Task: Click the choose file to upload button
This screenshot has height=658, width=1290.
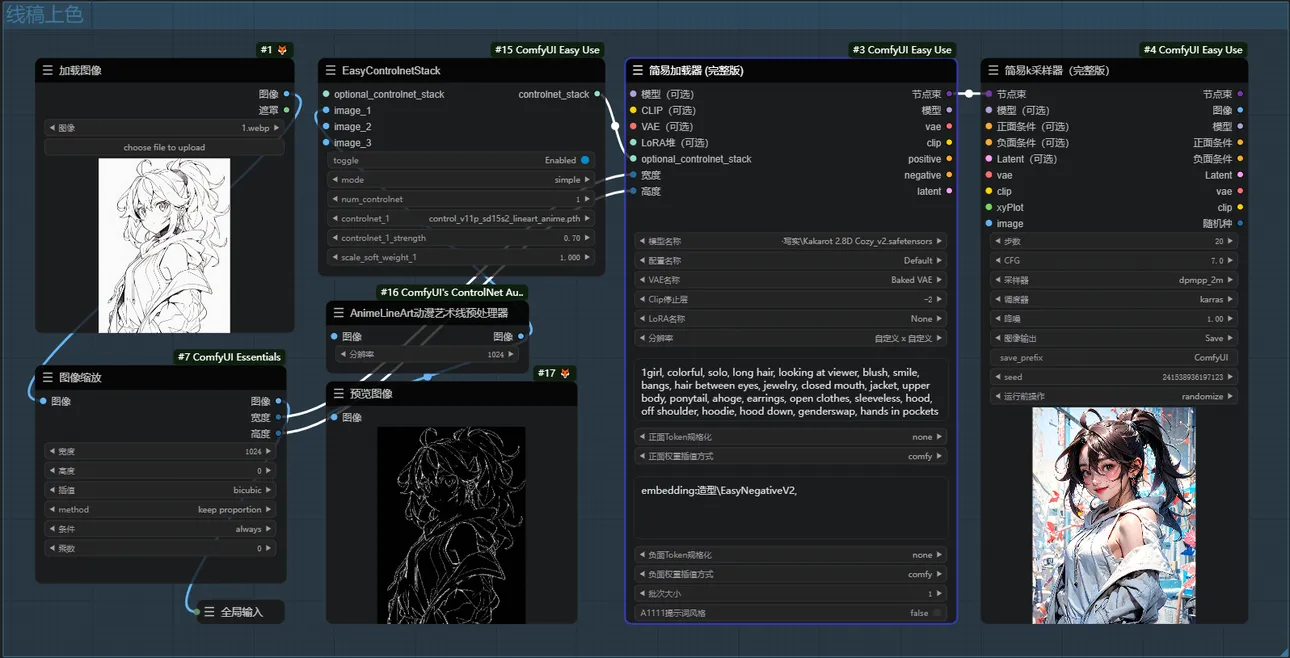Action: point(164,147)
